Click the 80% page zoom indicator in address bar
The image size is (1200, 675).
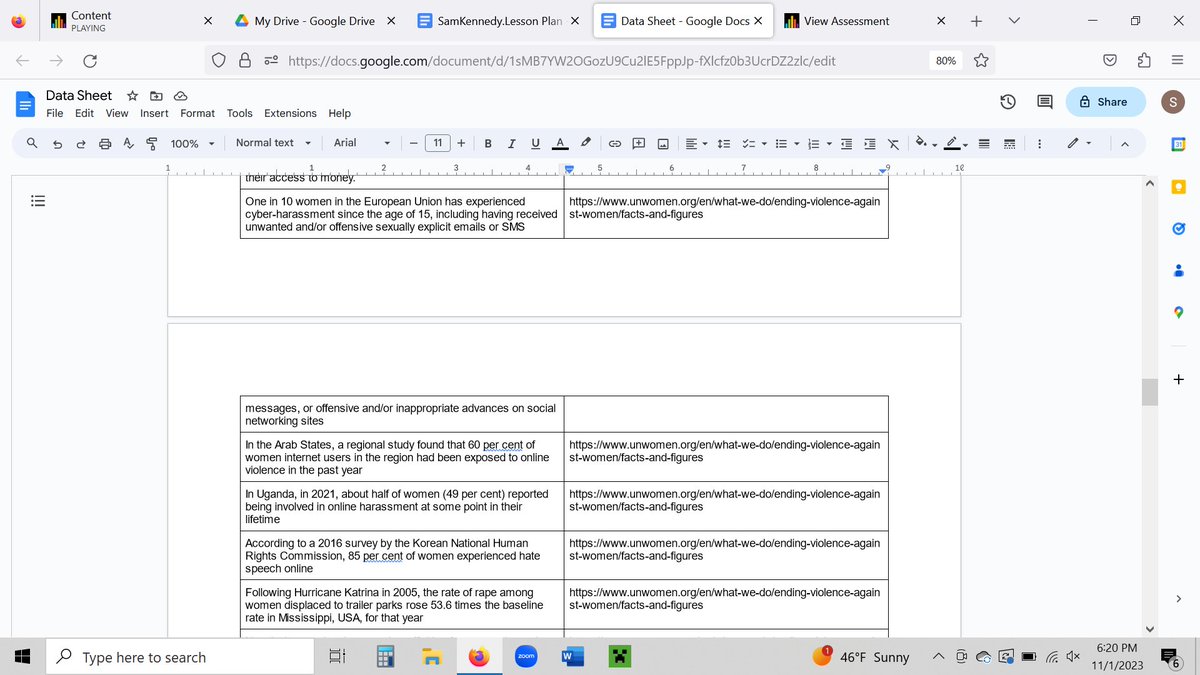946,60
